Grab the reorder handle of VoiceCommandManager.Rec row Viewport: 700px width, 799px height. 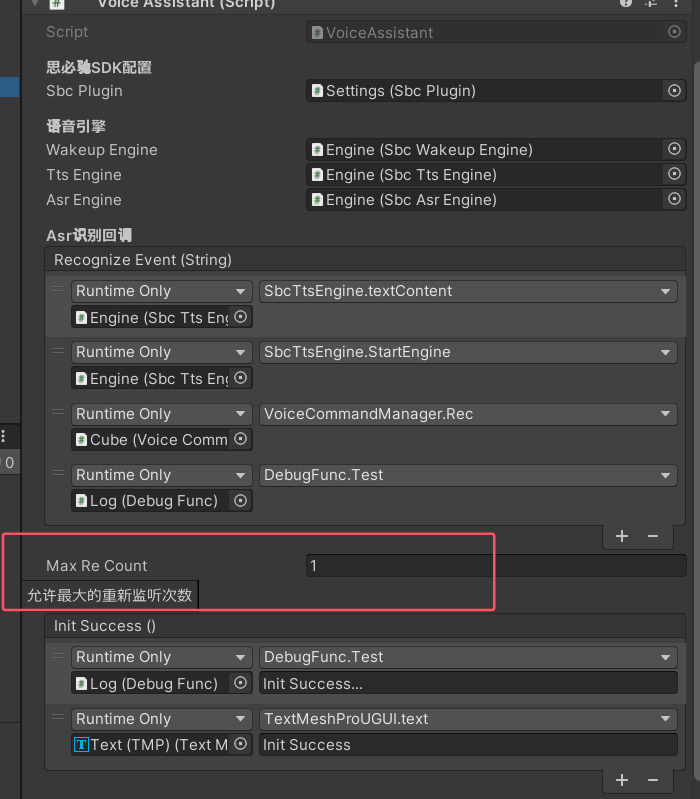pos(58,412)
